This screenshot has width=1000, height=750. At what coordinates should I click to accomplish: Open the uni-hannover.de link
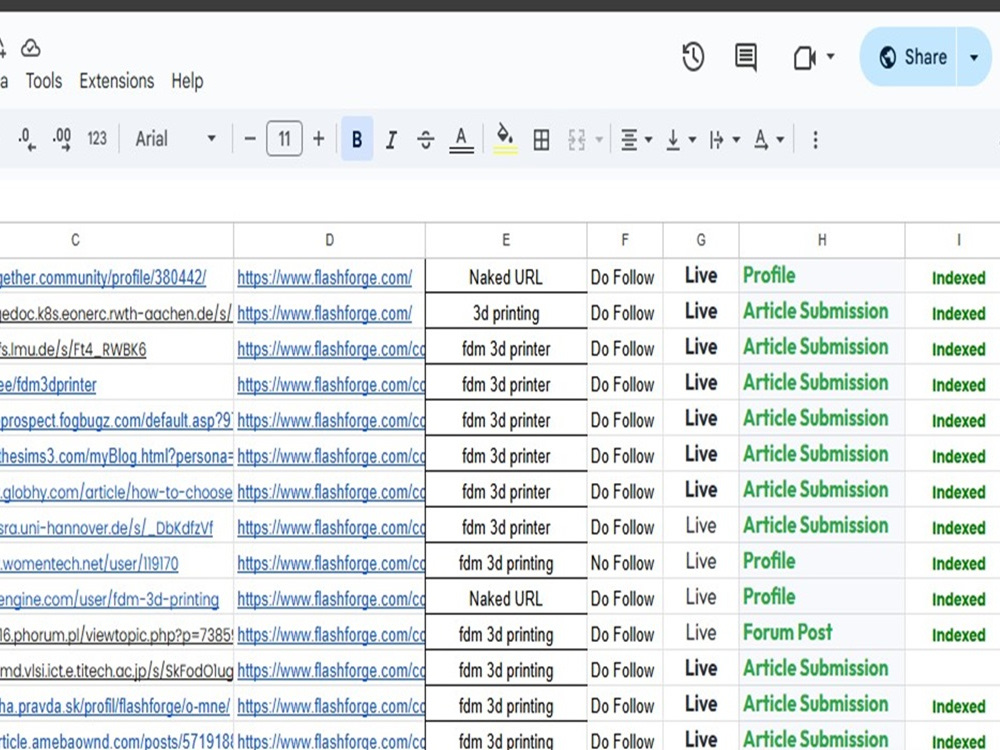[106, 527]
